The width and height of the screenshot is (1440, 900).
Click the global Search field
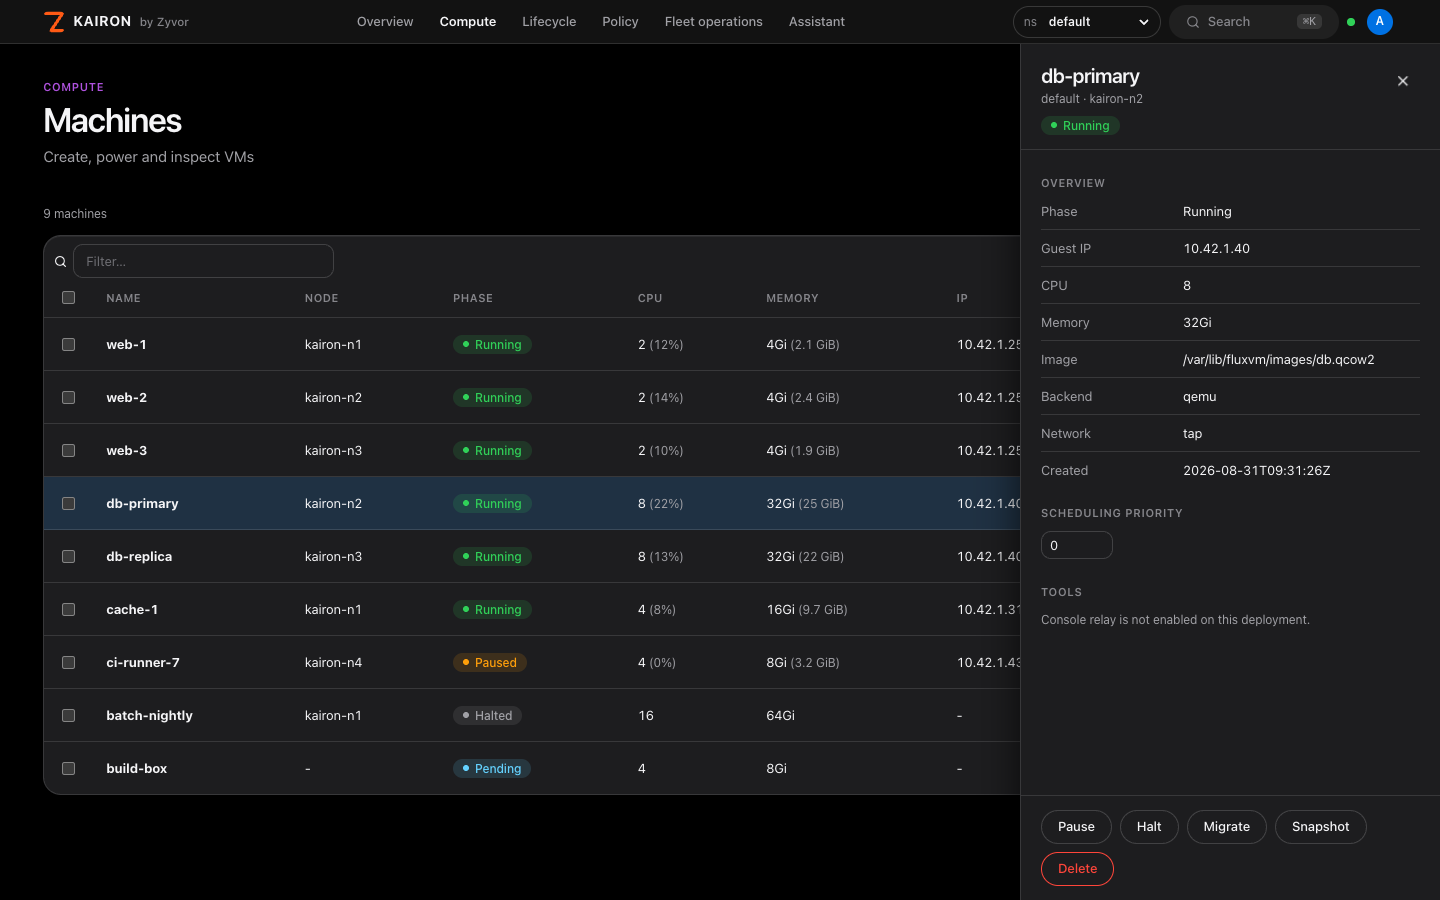pos(1254,22)
